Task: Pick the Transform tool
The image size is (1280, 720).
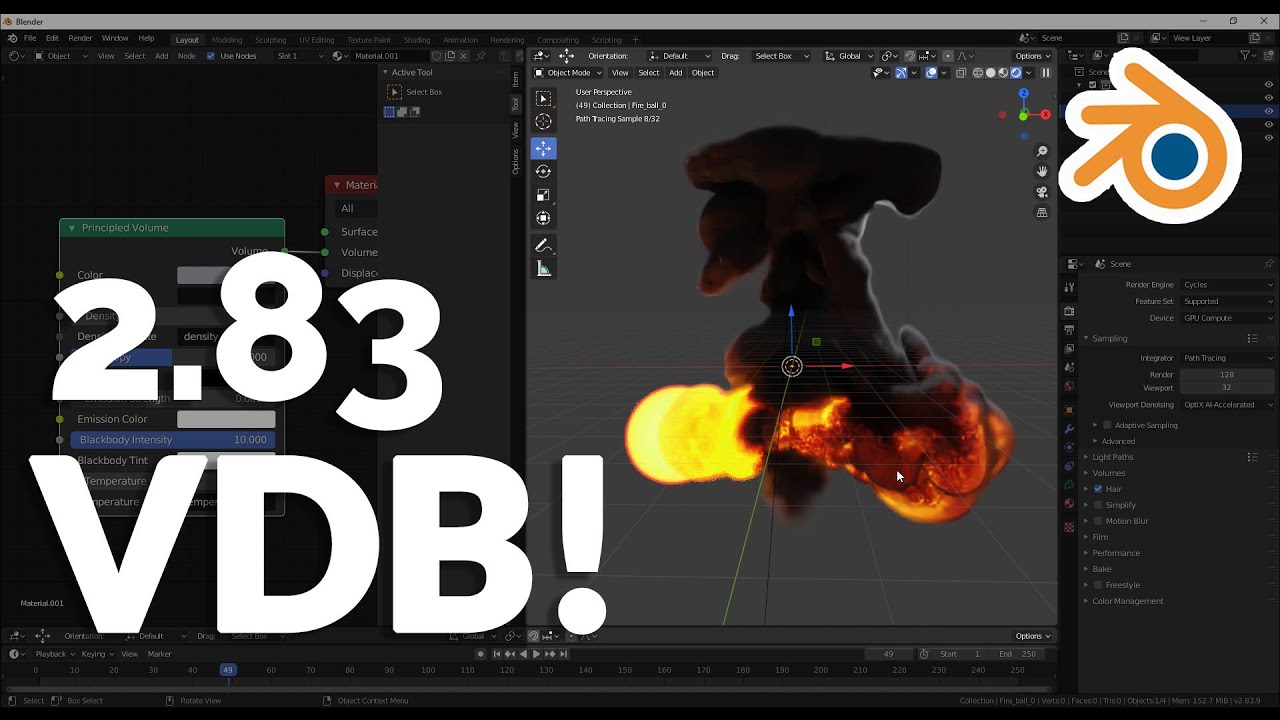Action: [x=543, y=218]
